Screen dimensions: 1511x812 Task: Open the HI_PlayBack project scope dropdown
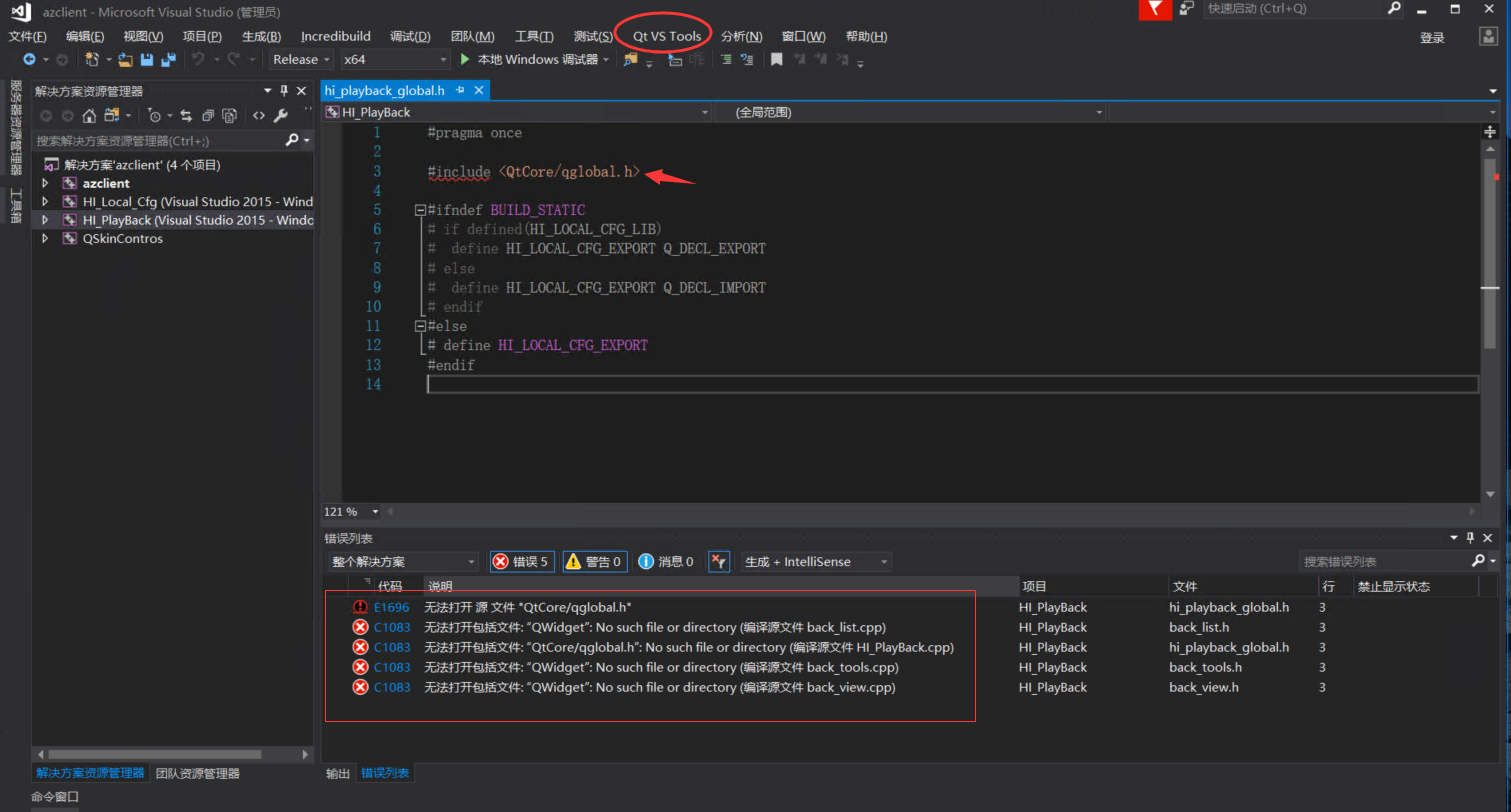(517, 112)
